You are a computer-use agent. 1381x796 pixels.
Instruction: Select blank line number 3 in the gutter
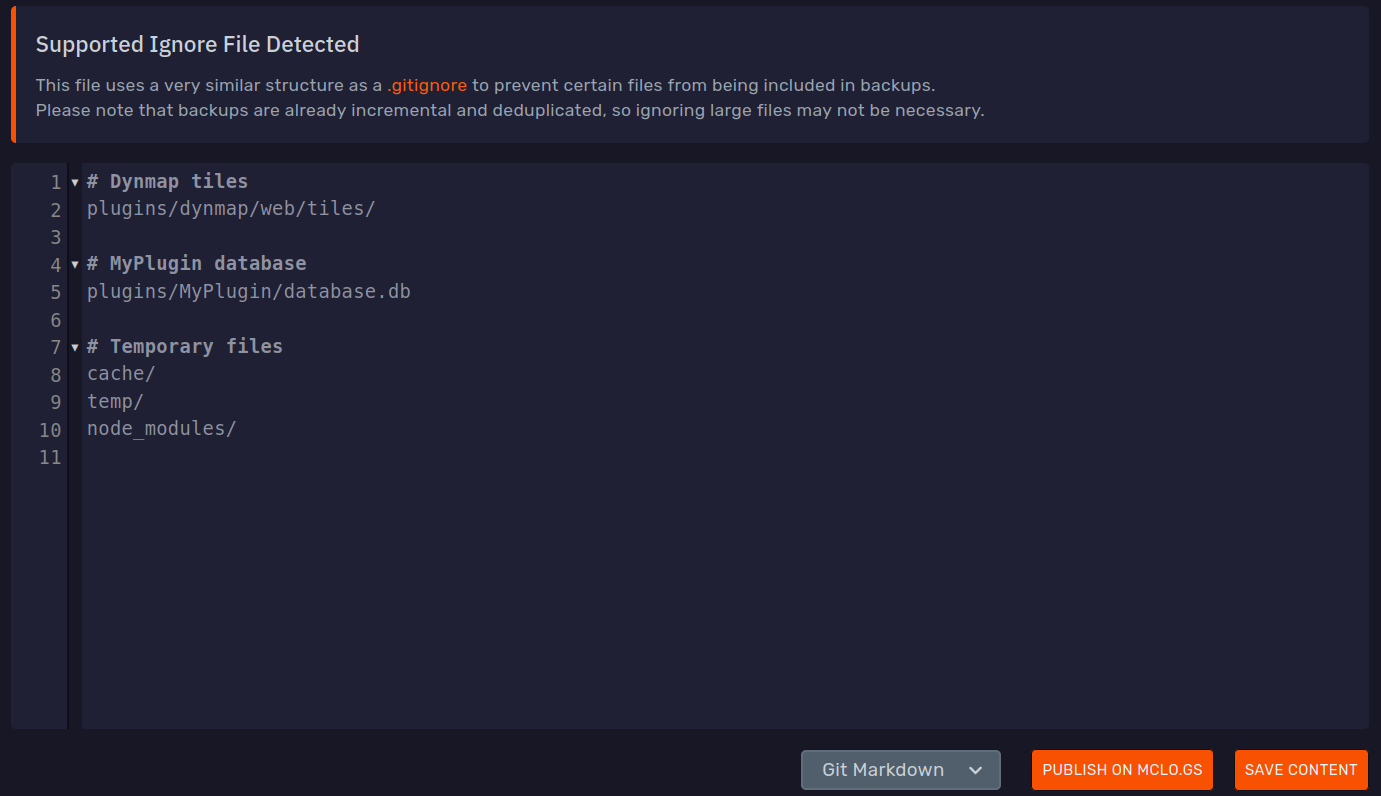point(55,237)
